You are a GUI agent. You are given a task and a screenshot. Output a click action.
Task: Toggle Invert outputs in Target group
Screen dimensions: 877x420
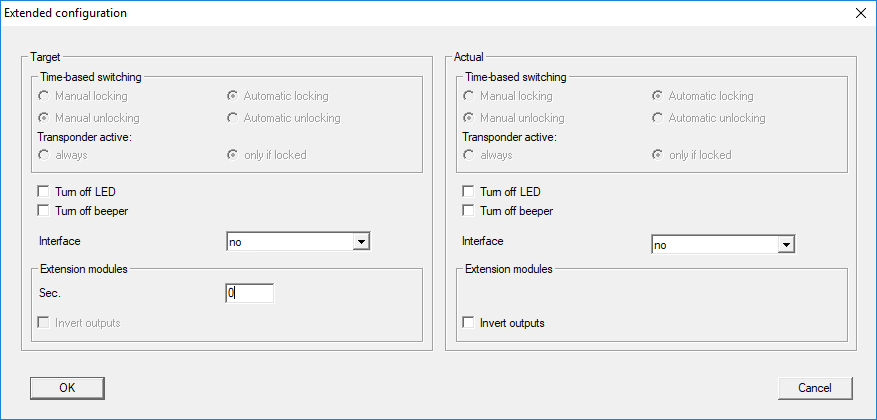pyautogui.click(x=43, y=323)
